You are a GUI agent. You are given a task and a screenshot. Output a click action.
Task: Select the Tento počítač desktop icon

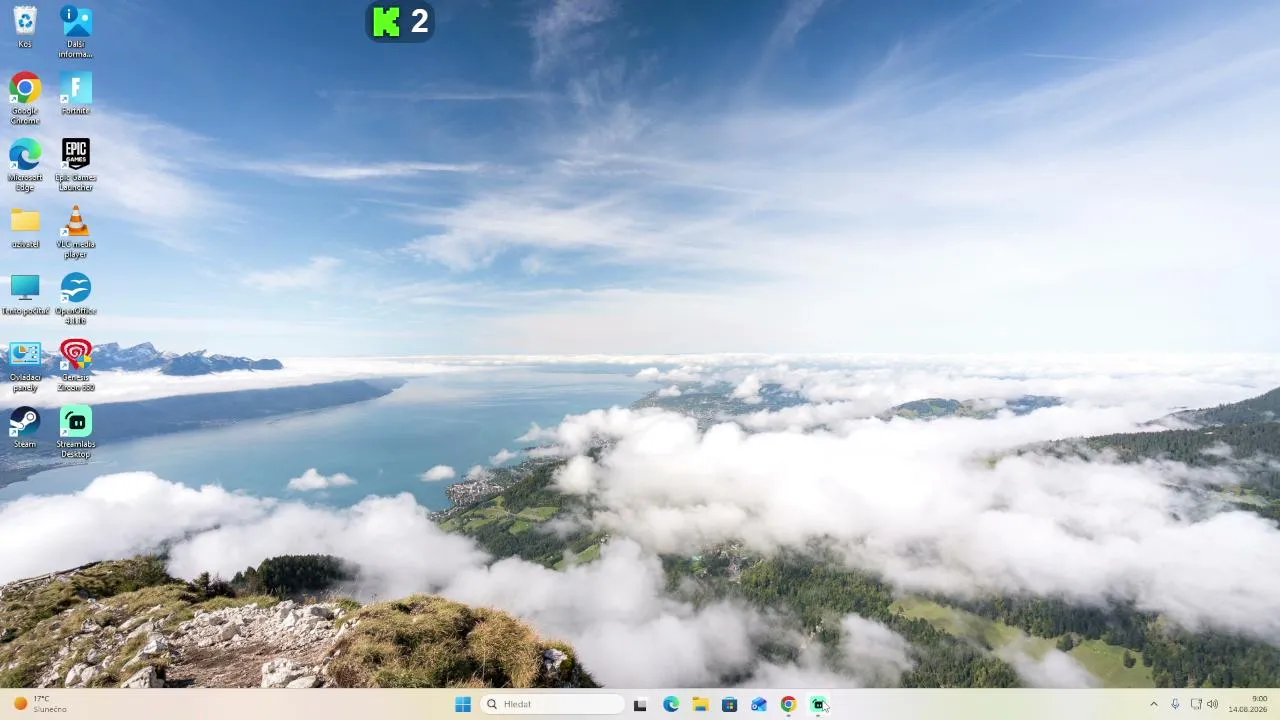25,294
